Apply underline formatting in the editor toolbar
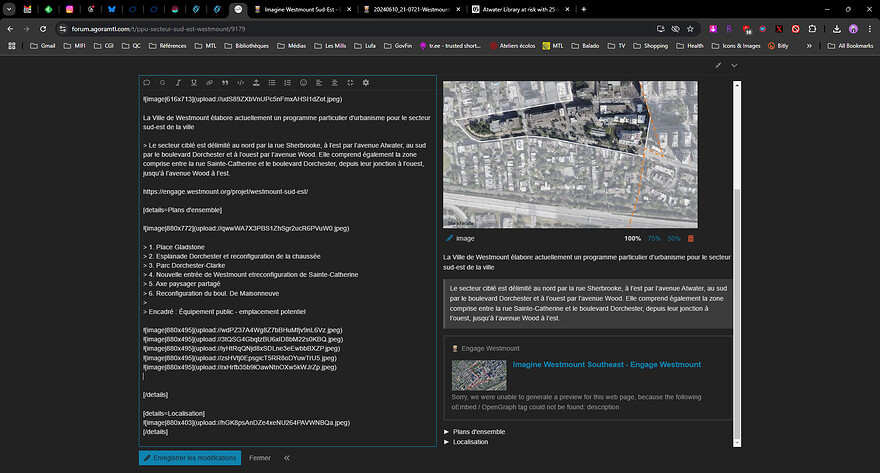Image resolution: width=880 pixels, height=473 pixels. (194, 82)
